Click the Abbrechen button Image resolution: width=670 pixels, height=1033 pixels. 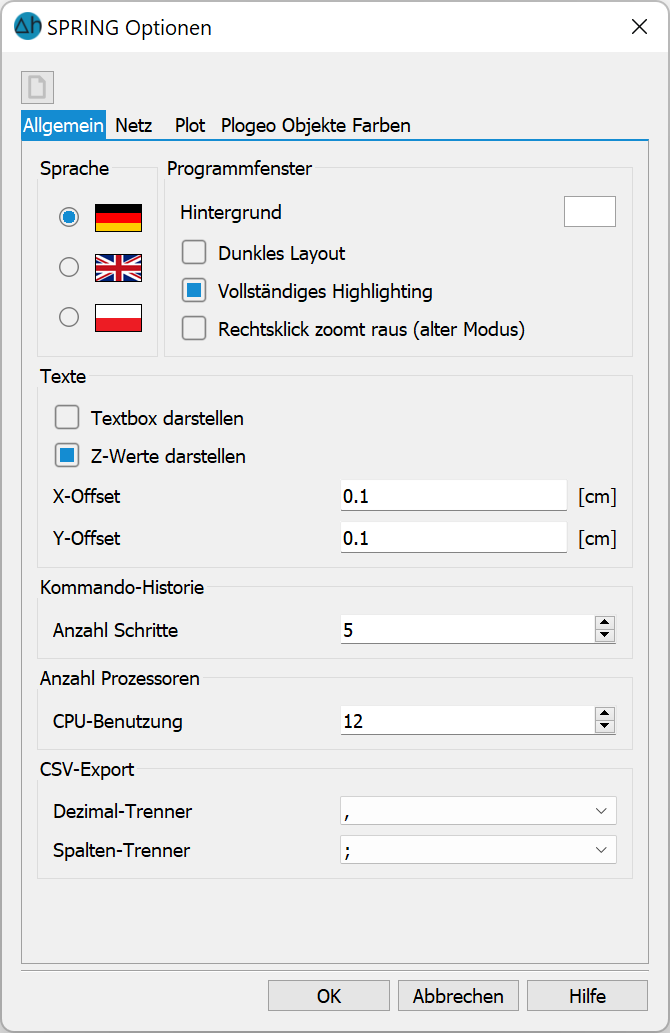coord(458,995)
